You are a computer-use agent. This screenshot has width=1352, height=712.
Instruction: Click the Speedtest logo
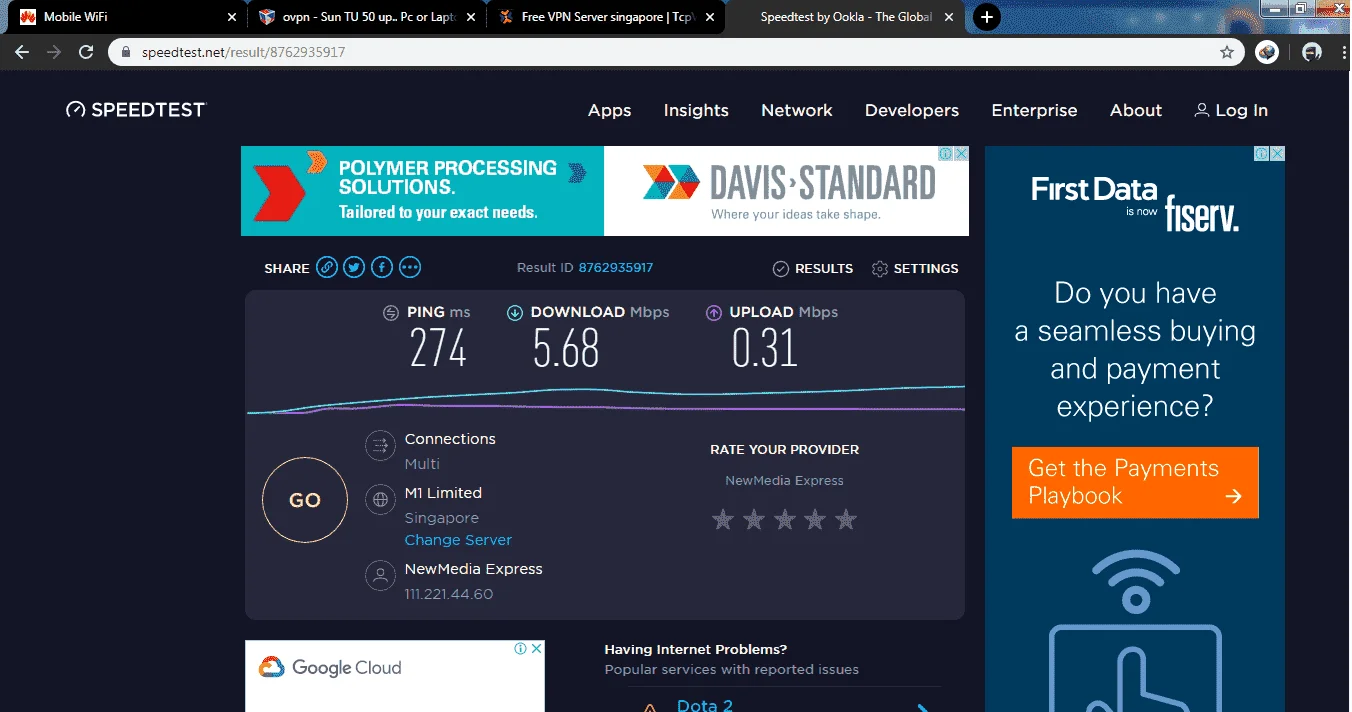(135, 110)
